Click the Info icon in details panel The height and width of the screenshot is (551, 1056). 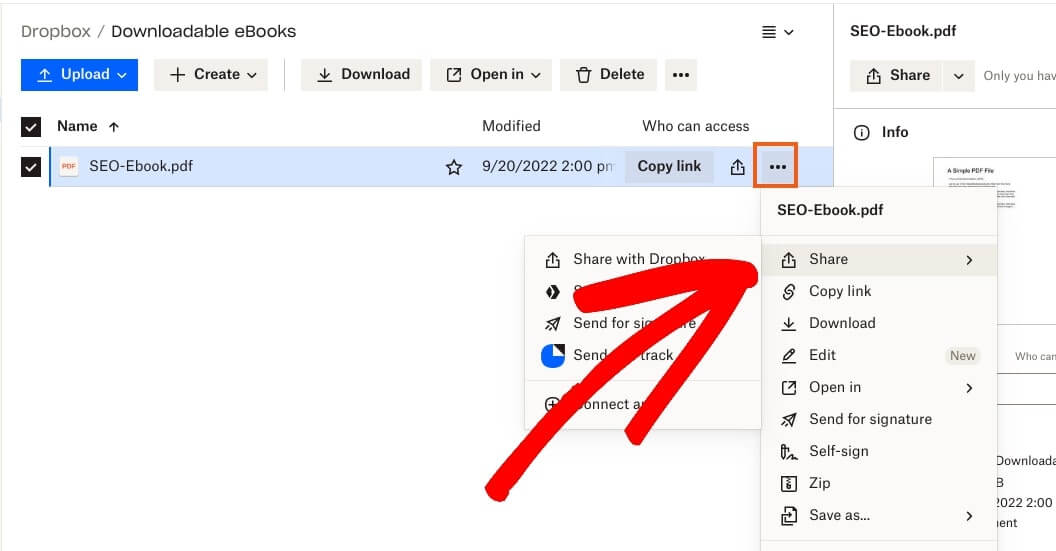861,133
